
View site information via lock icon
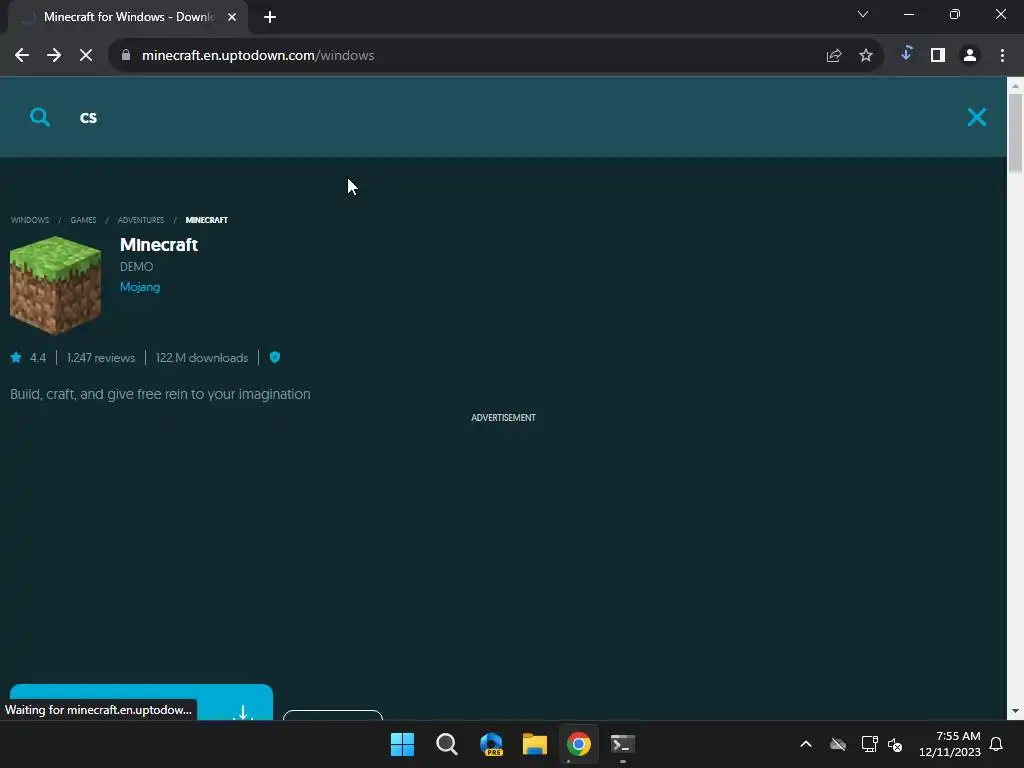coord(126,56)
